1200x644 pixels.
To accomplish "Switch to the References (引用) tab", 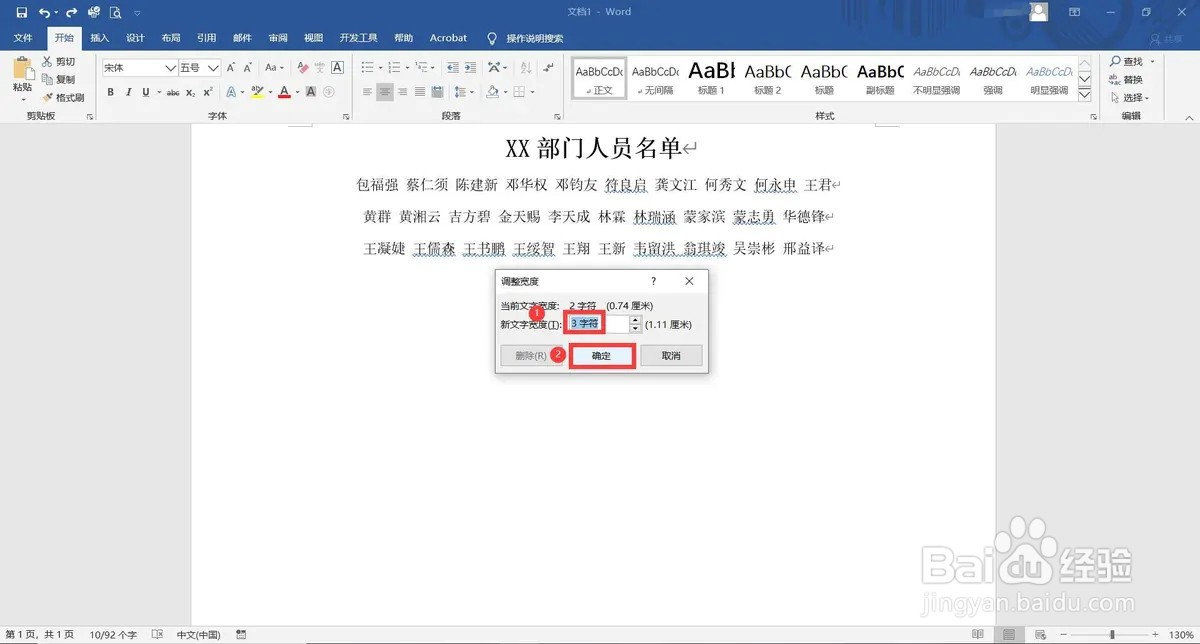I will tap(206, 38).
